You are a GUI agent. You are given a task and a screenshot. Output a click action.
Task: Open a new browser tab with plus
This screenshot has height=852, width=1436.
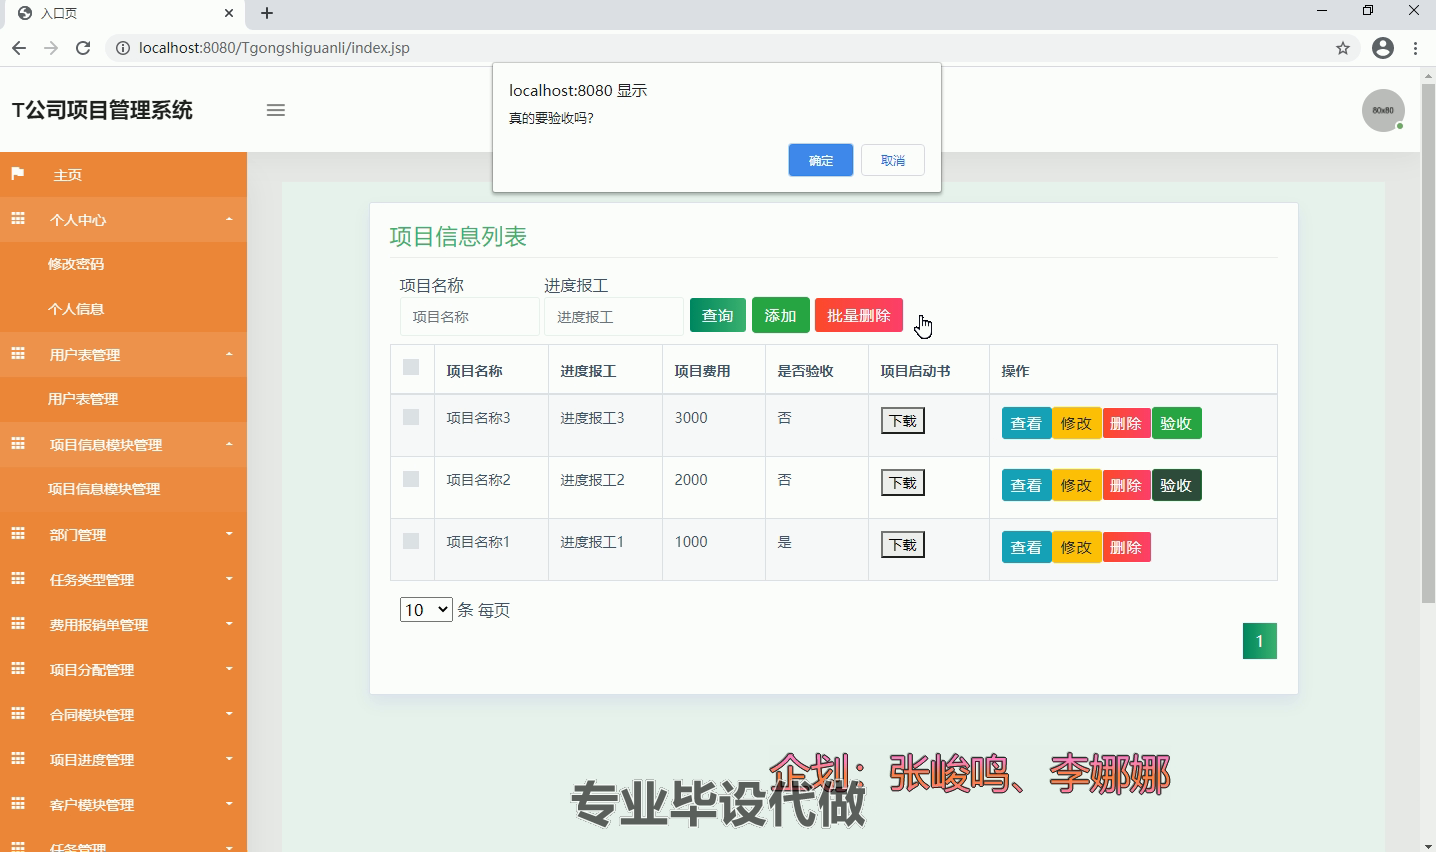point(266,13)
